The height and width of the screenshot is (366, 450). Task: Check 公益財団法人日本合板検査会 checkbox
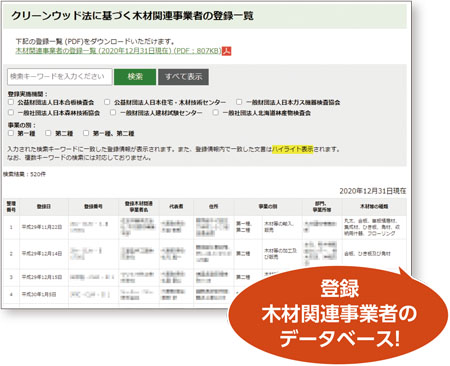(x=11, y=102)
